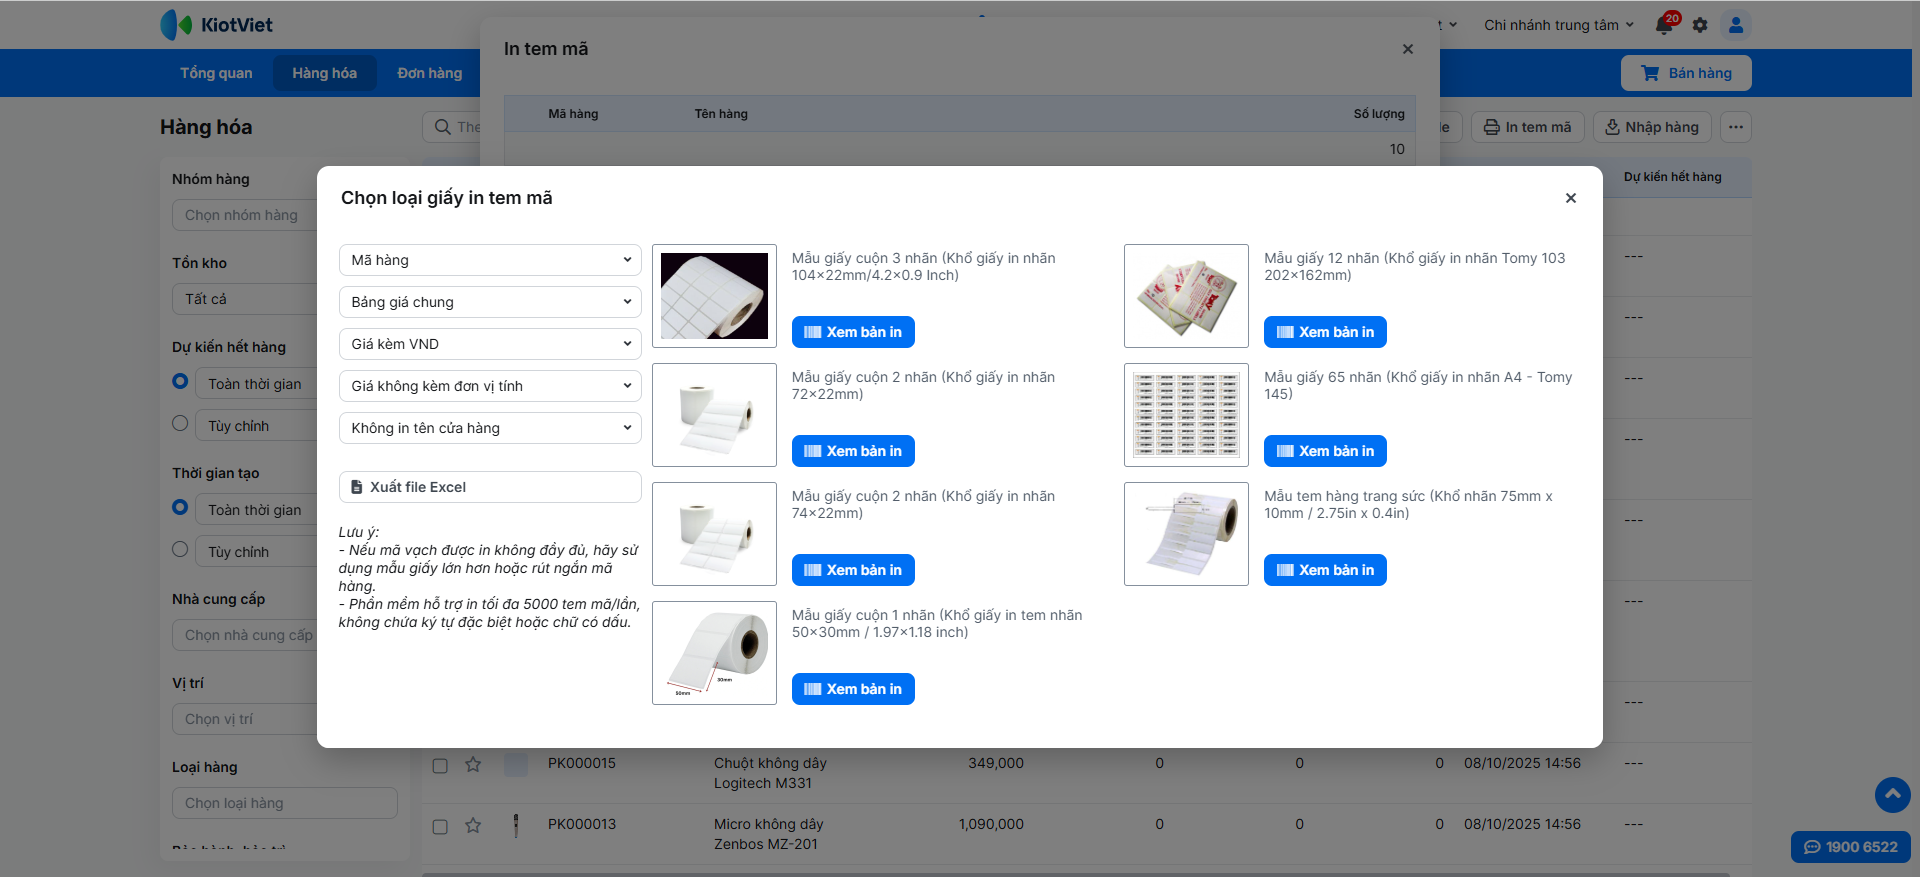Open the Mã hàng dropdown
Image resolution: width=1920 pixels, height=877 pixels.
[490, 260]
